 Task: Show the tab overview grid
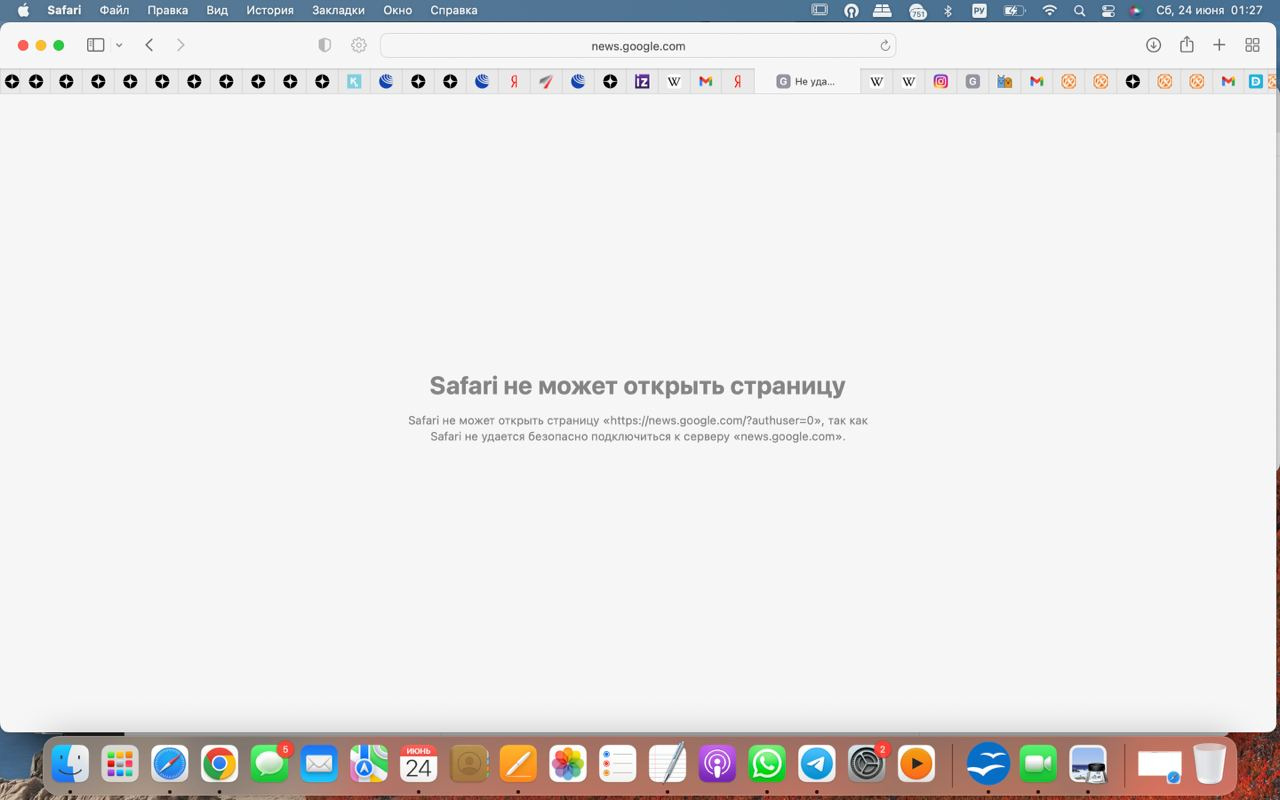[1252, 45]
